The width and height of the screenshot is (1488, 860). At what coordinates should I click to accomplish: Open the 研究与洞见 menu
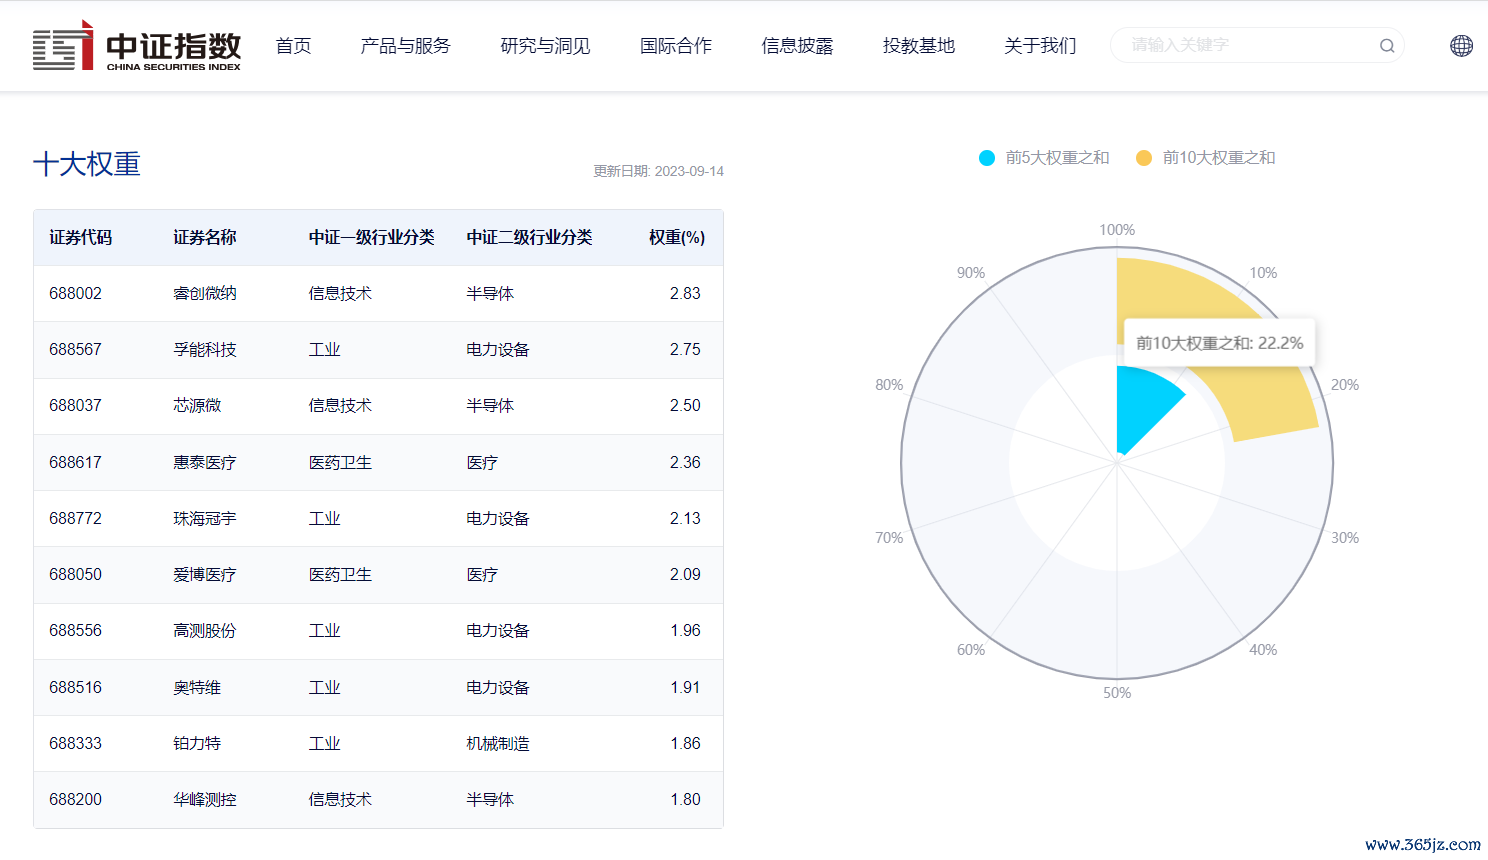coord(545,46)
